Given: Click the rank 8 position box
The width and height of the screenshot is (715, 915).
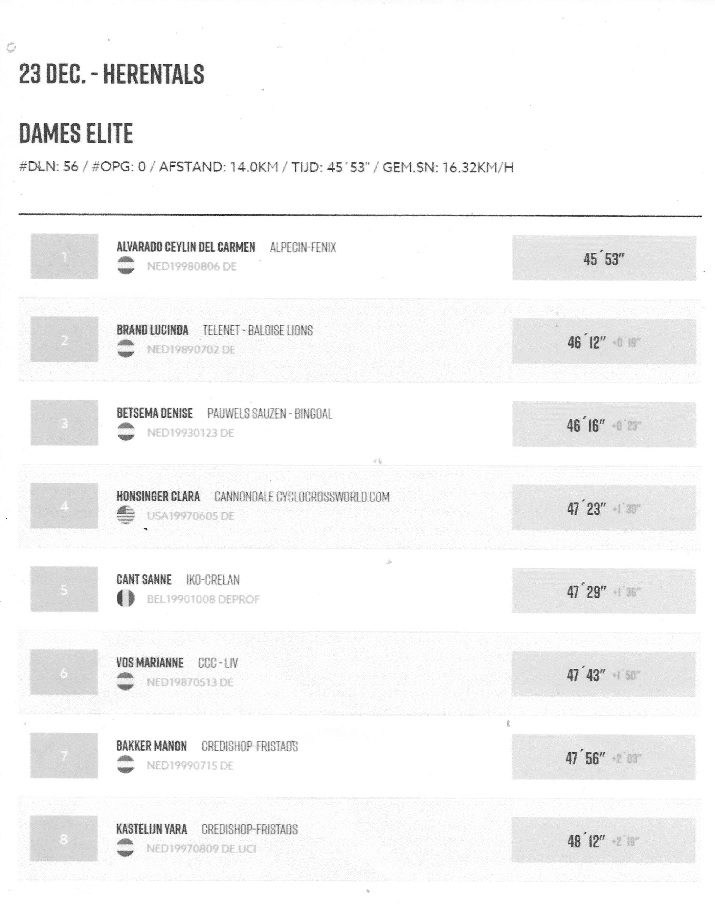Looking at the screenshot, I should click(x=64, y=839).
